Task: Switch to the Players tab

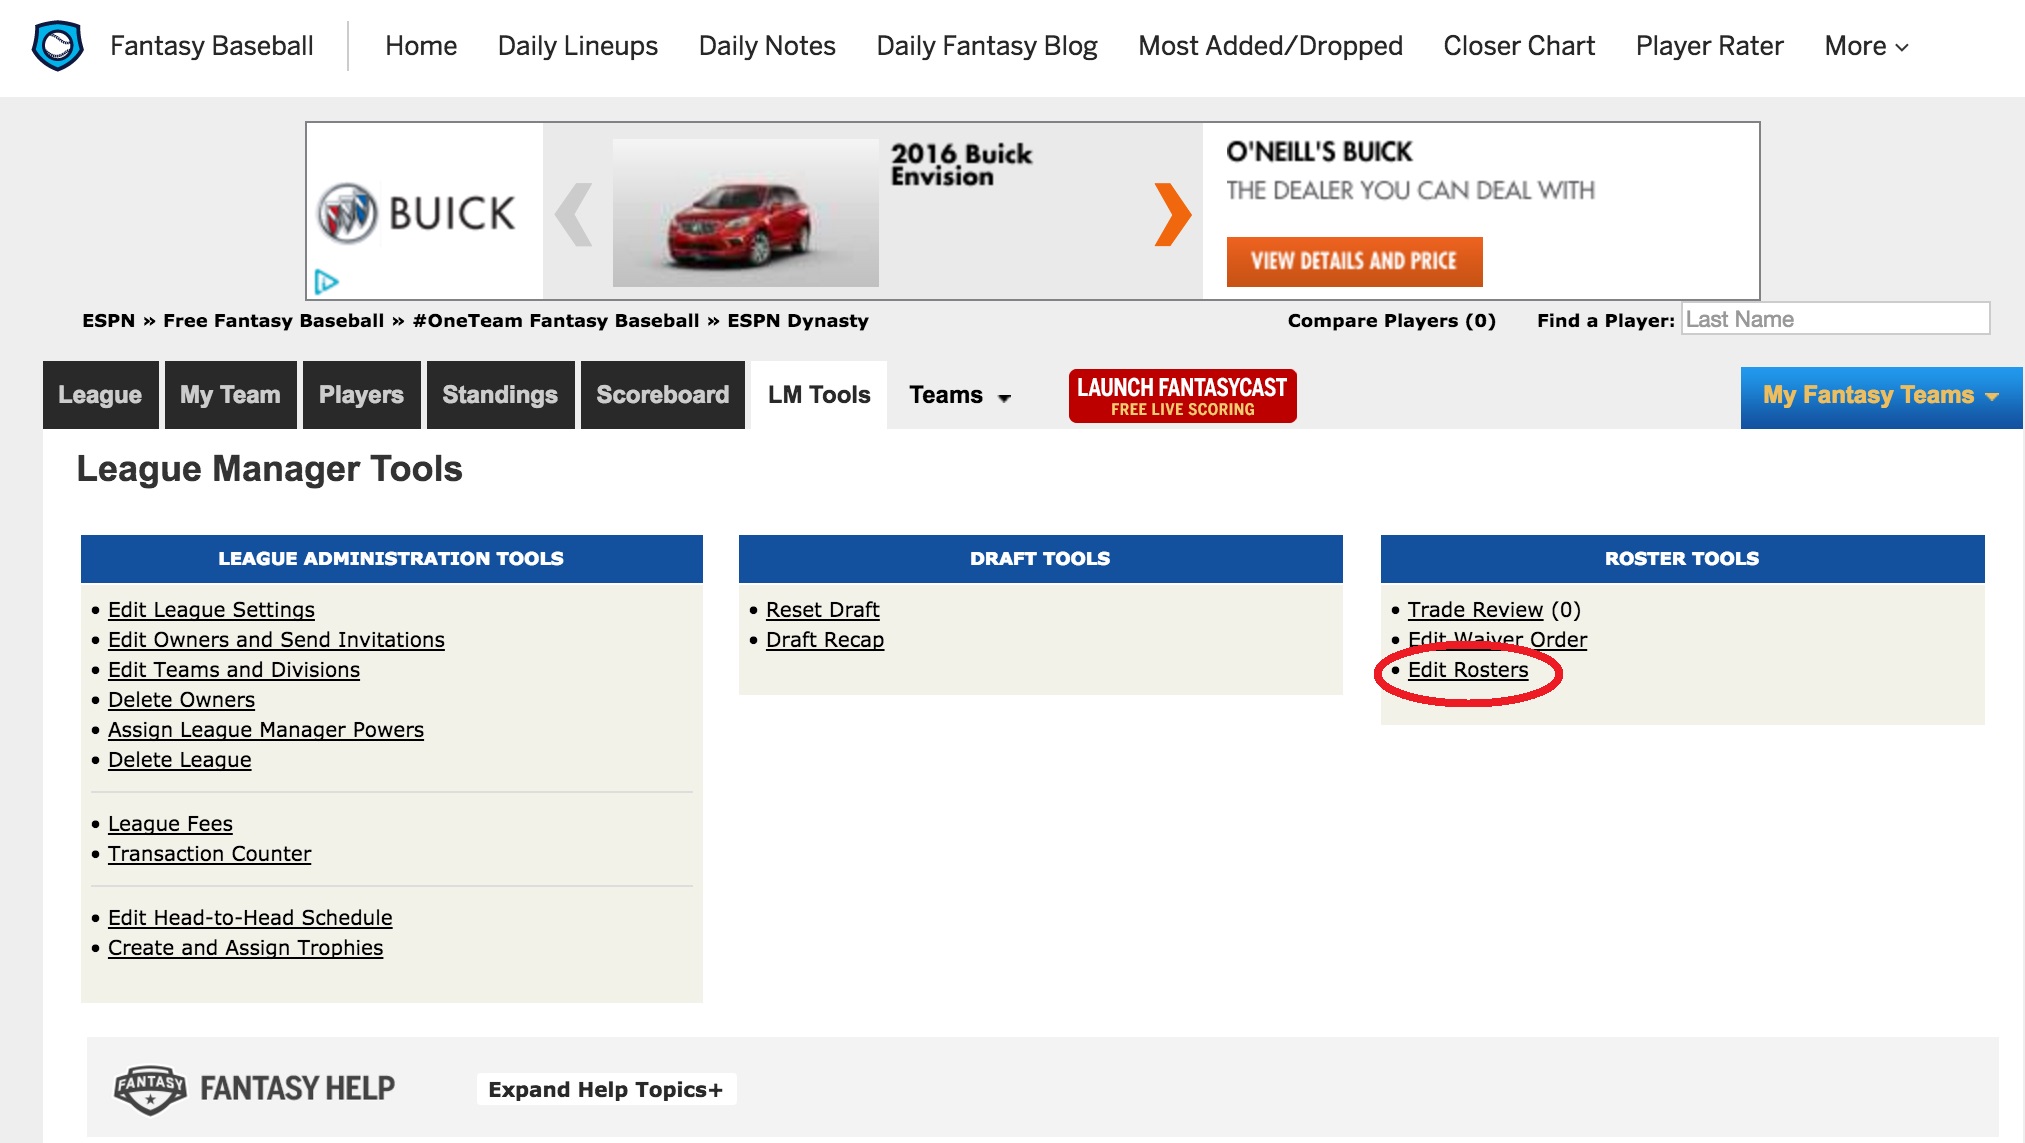Action: (361, 395)
